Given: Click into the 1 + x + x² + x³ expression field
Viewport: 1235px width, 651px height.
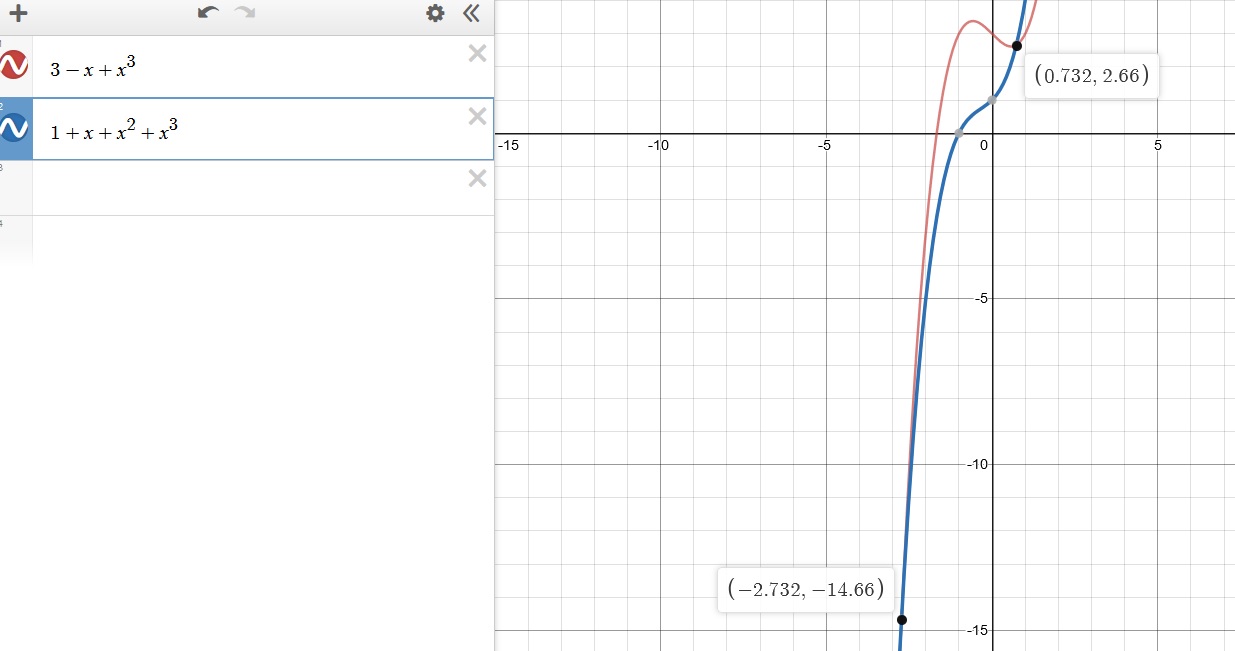Looking at the screenshot, I should point(250,129).
